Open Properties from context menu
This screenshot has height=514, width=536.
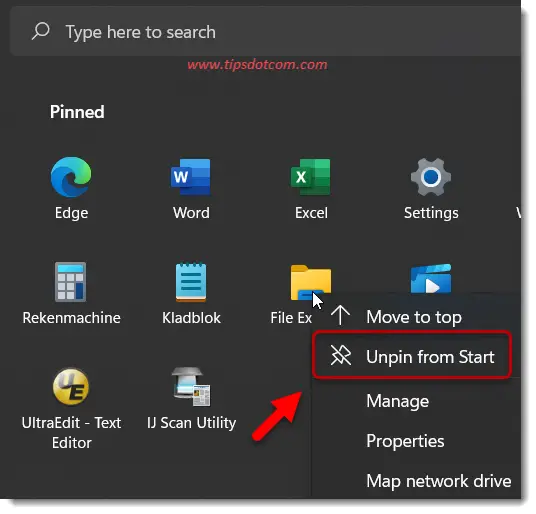(416, 441)
